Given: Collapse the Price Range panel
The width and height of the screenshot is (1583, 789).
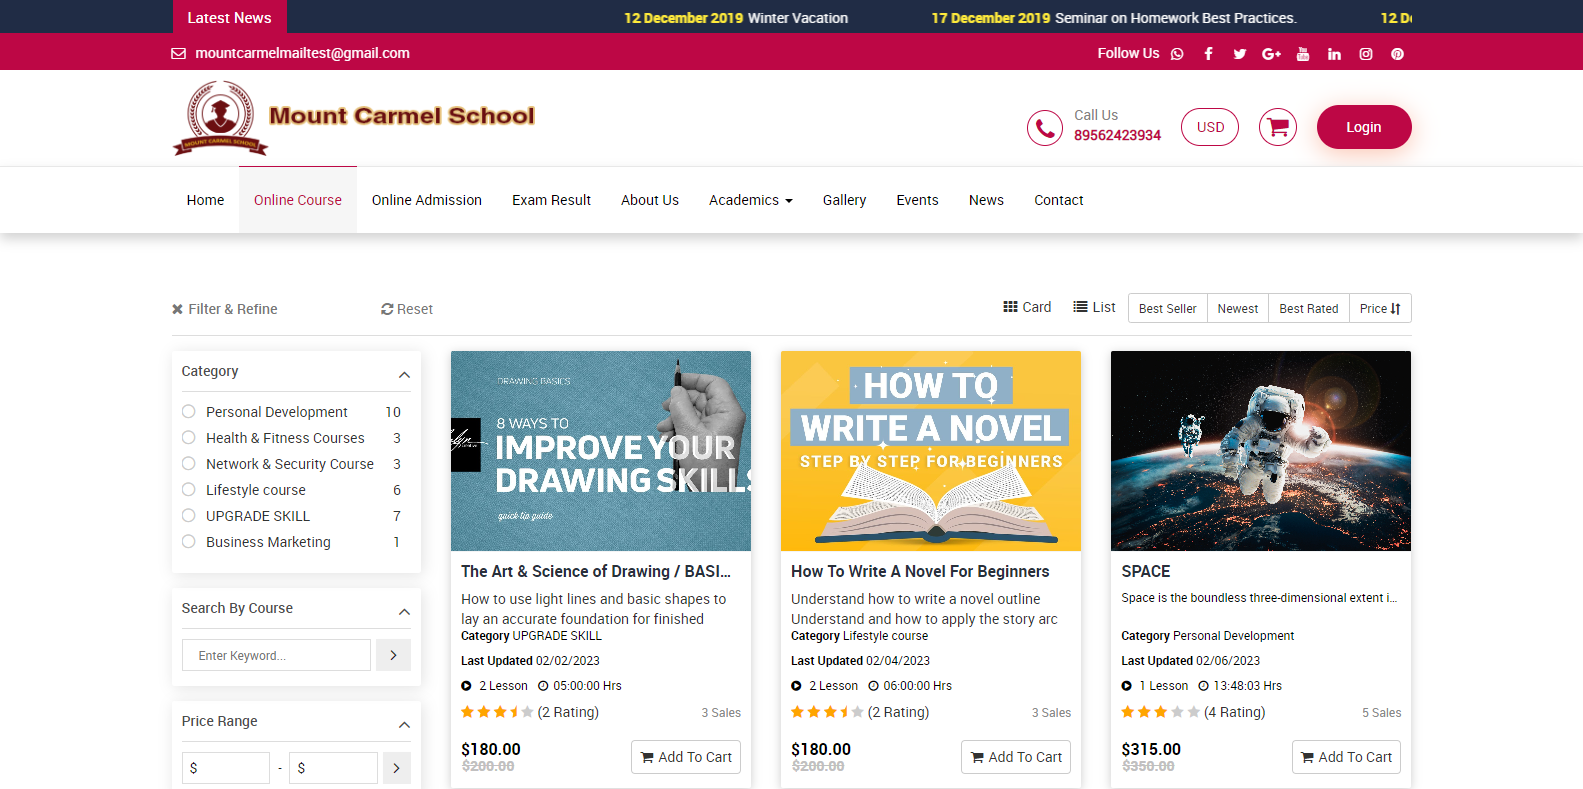Looking at the screenshot, I should 404,725.
